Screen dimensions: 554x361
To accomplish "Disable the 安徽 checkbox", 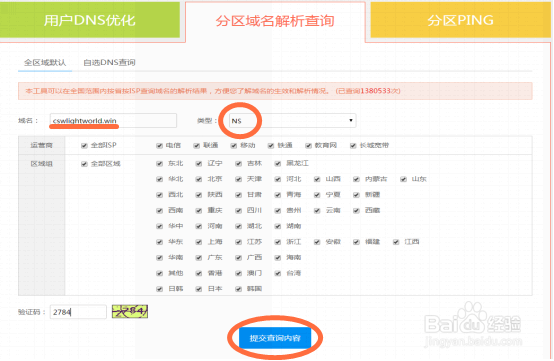I will 317,242.
